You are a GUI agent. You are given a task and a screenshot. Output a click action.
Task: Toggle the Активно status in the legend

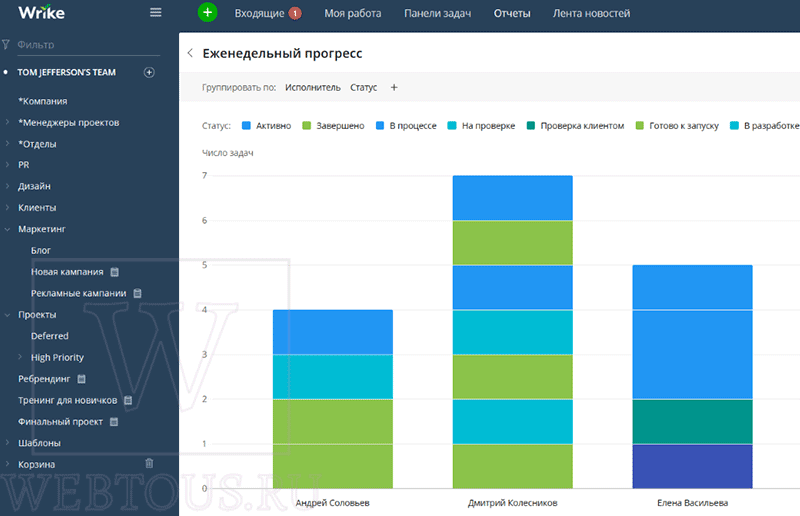[267, 126]
